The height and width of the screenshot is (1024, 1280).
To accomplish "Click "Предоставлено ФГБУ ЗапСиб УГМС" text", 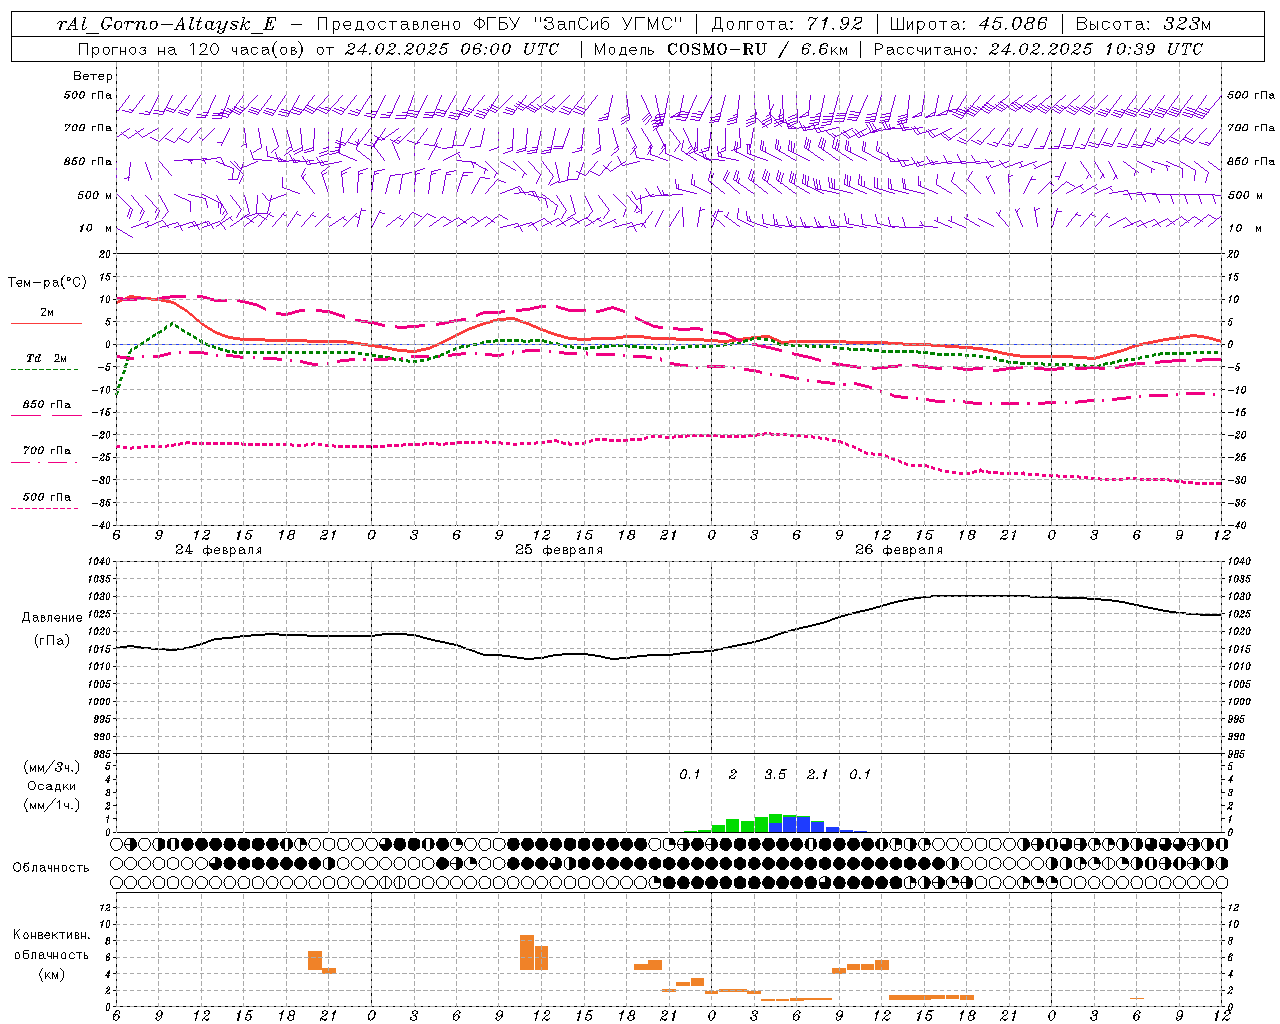I will click(x=499, y=24).
